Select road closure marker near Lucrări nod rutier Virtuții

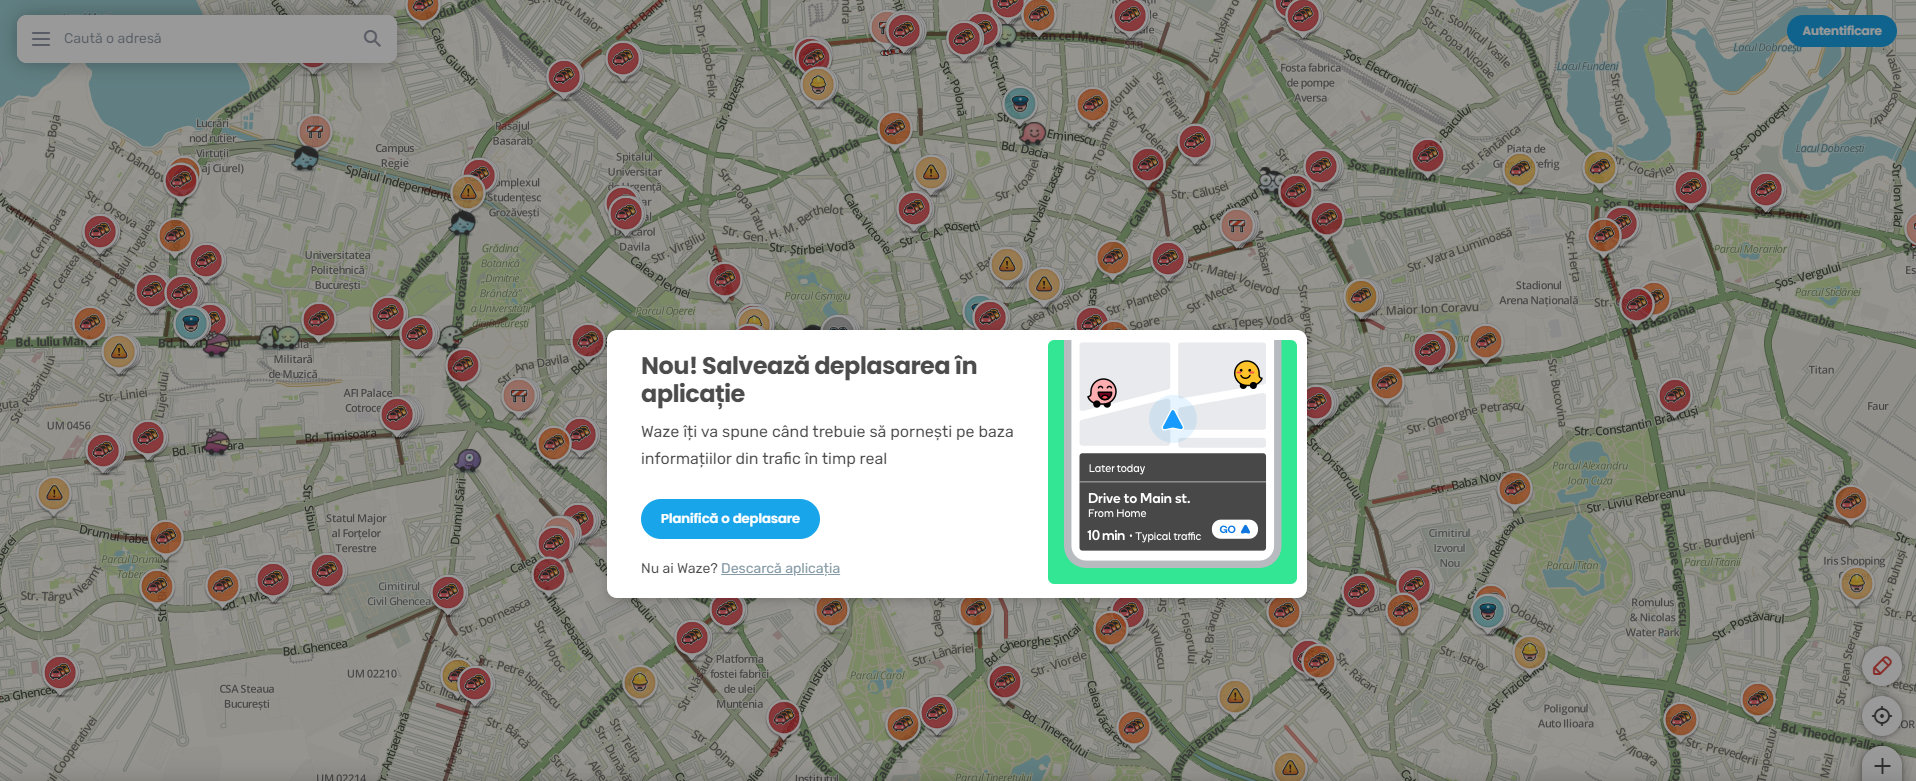click(314, 132)
